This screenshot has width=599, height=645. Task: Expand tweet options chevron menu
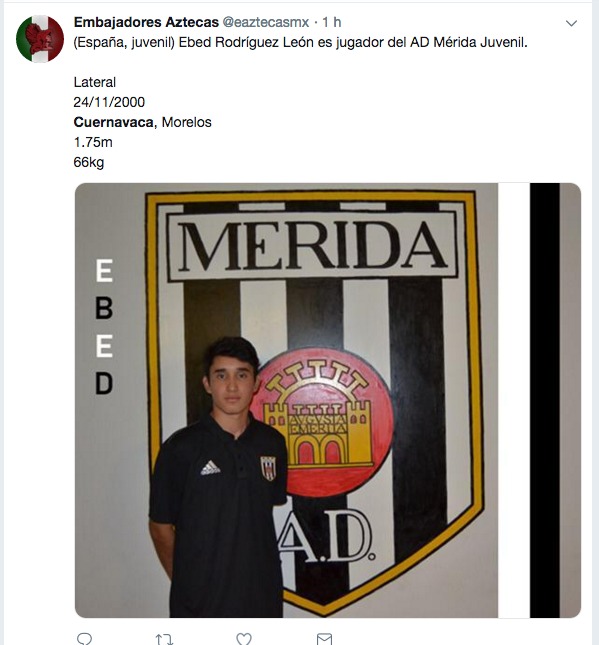[x=571, y=23]
